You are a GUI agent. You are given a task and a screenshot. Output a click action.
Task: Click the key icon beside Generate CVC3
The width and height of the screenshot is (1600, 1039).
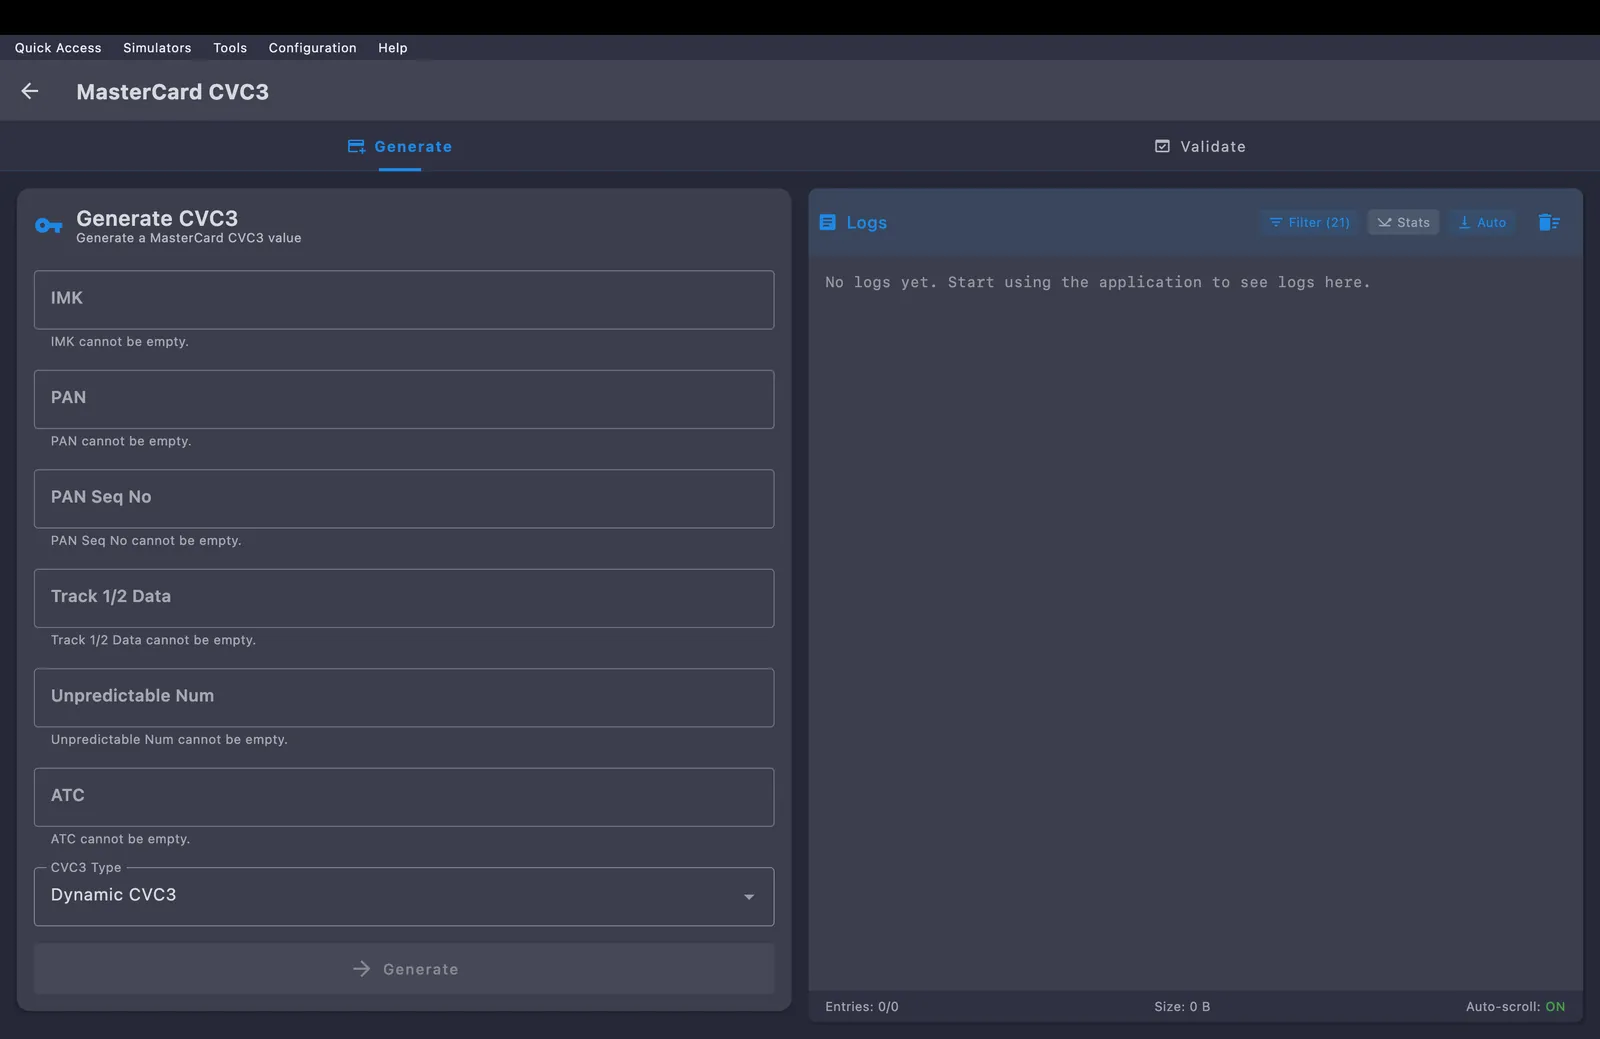click(49, 226)
